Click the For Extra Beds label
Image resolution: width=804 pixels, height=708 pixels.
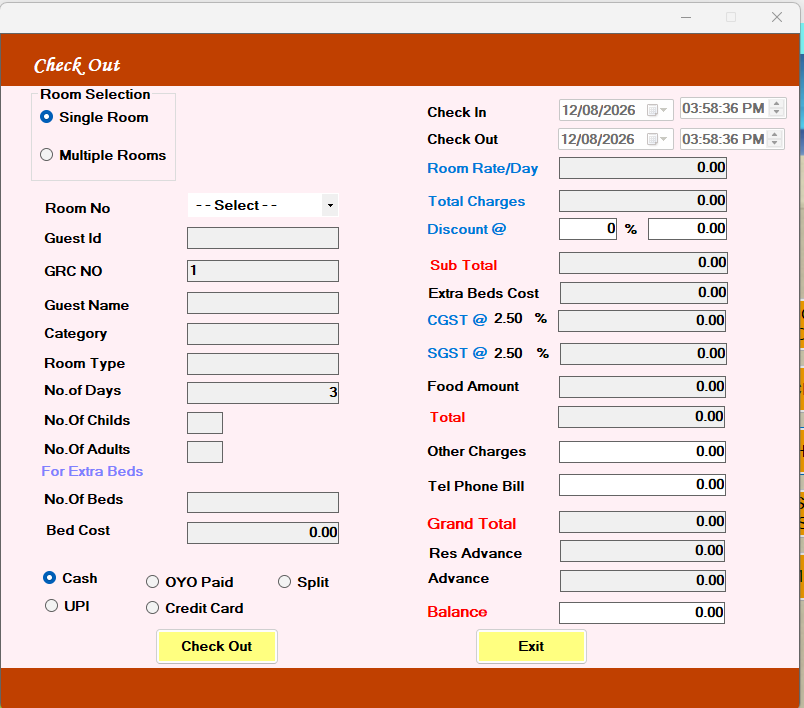92,471
